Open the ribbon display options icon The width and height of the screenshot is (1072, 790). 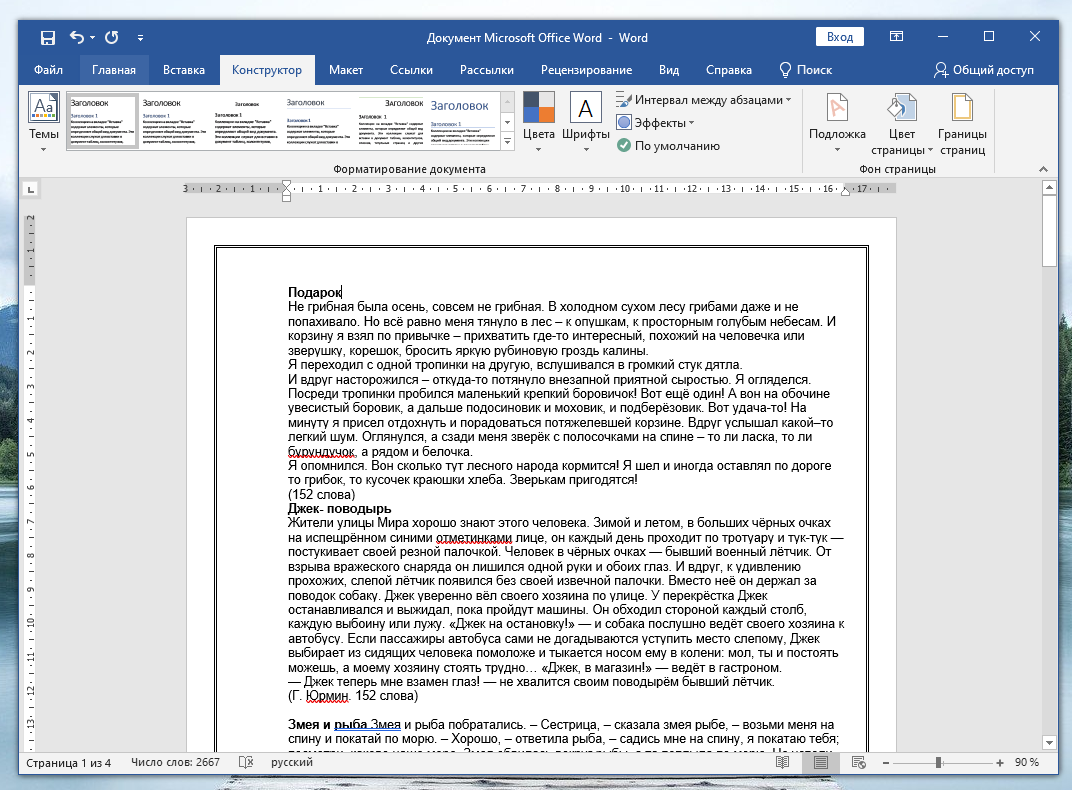point(896,37)
